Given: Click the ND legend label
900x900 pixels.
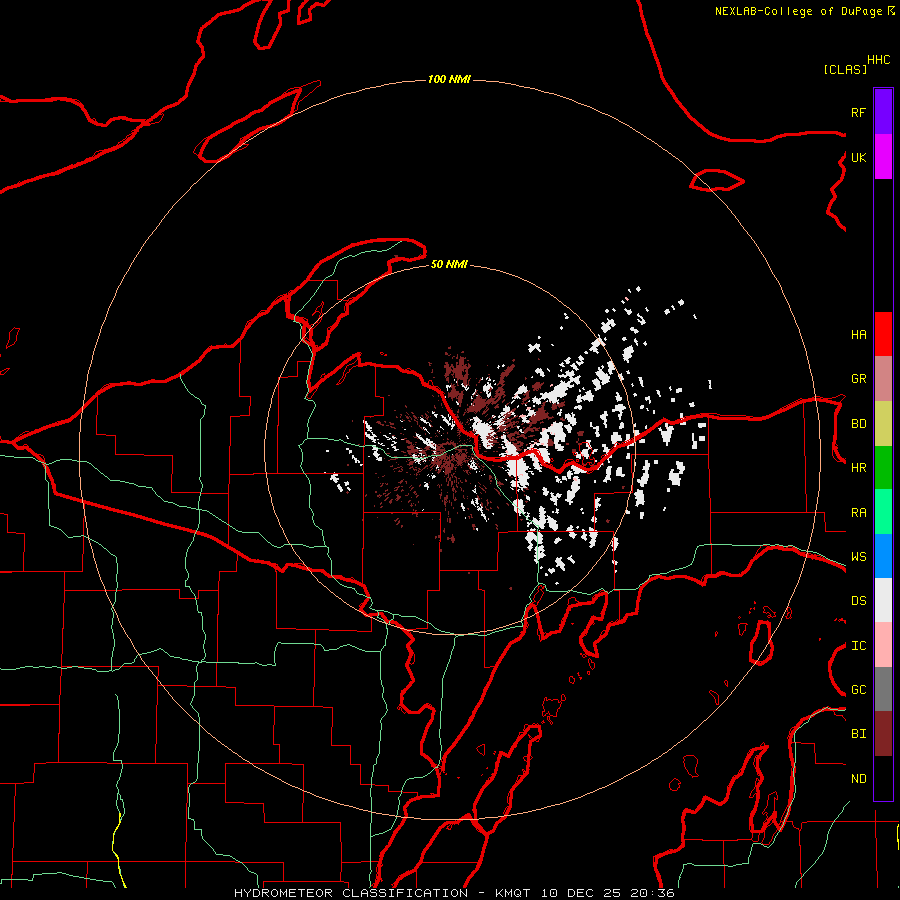Looking at the screenshot, I should pyautogui.click(x=858, y=778).
